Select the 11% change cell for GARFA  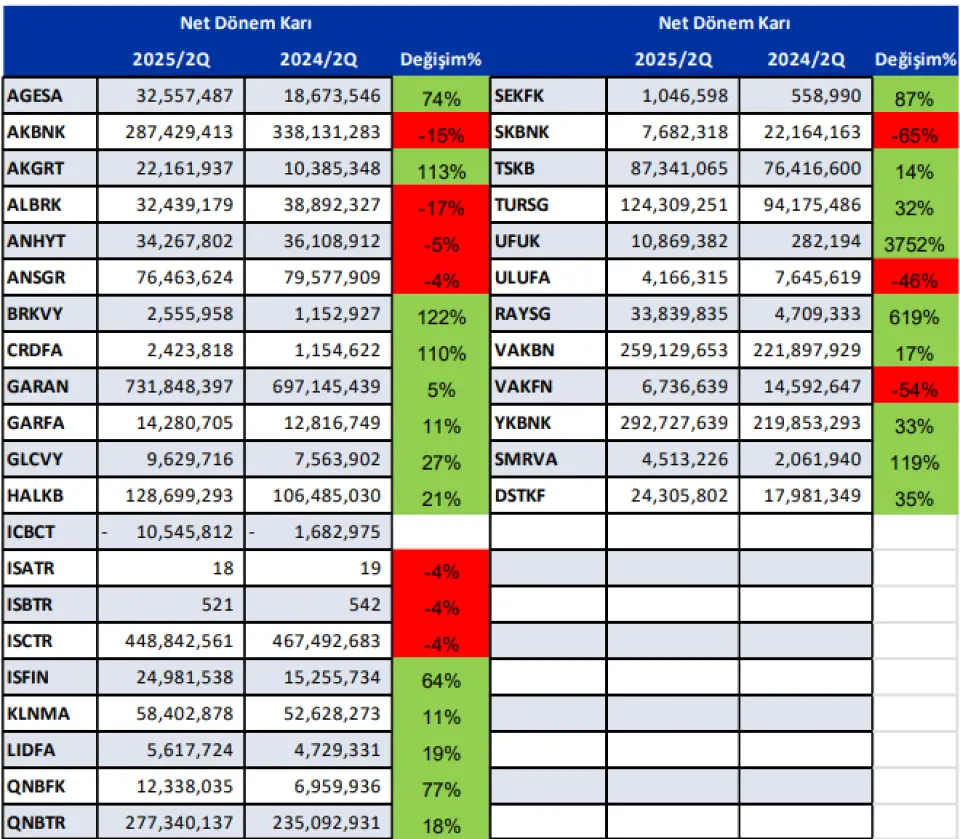point(441,422)
